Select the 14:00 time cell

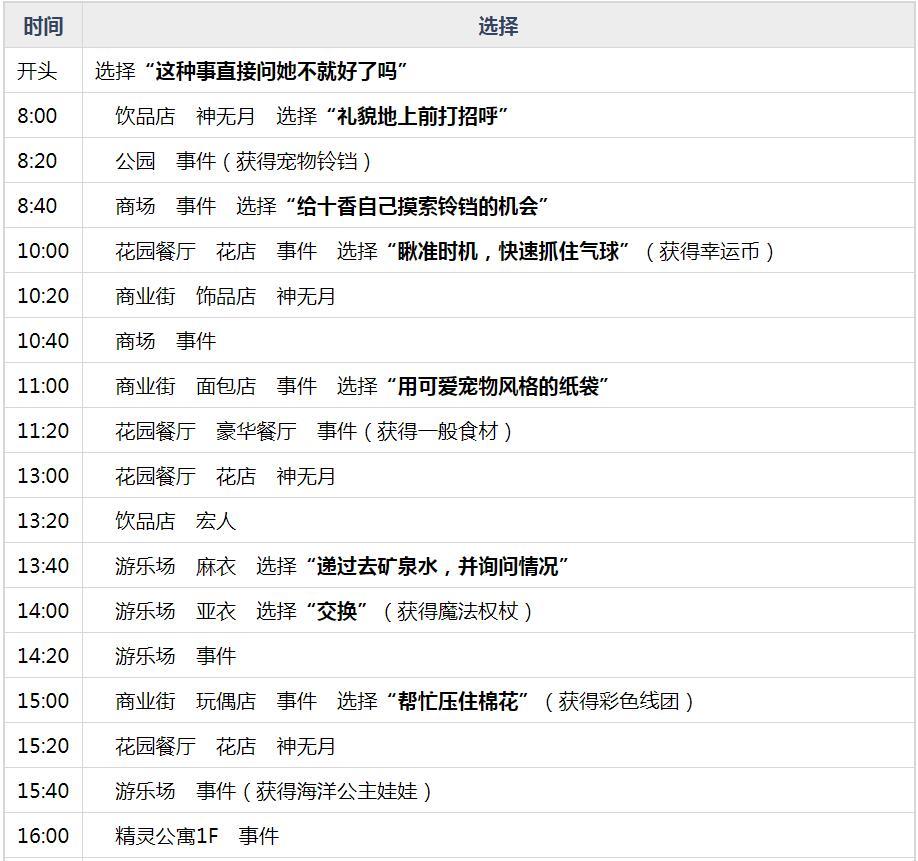[43, 611]
